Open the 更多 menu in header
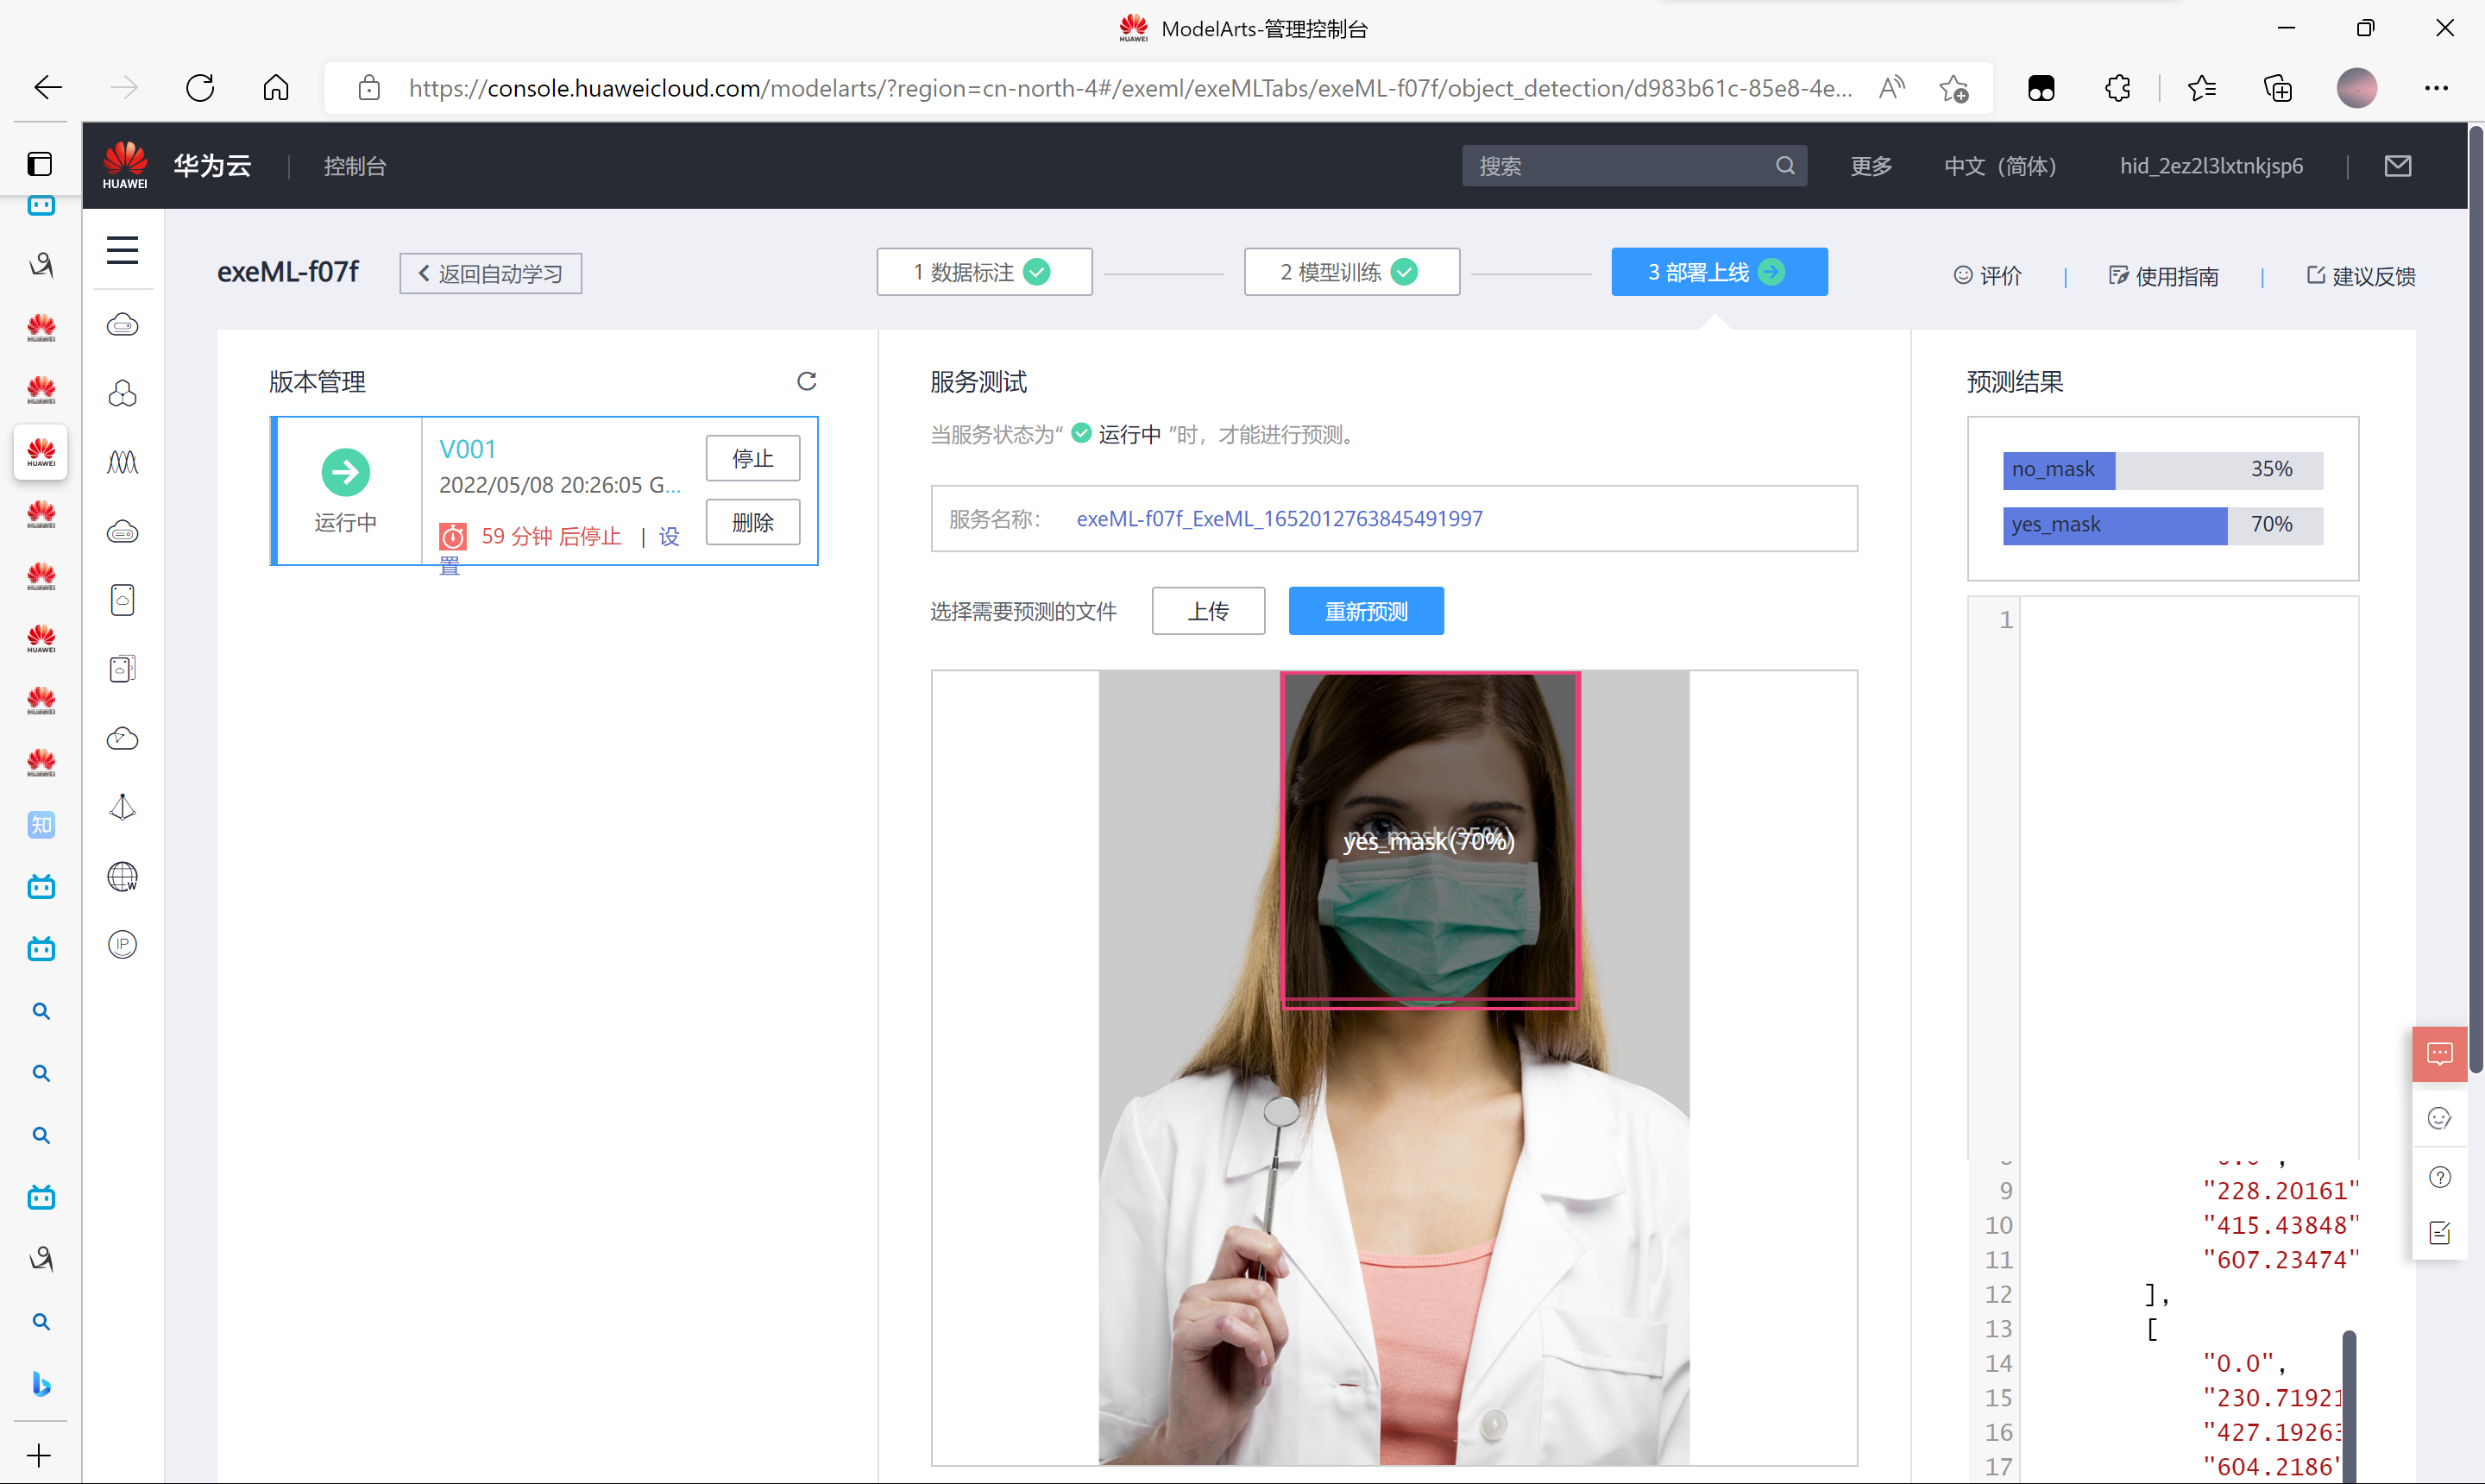The width and height of the screenshot is (2485, 1484). (1870, 166)
